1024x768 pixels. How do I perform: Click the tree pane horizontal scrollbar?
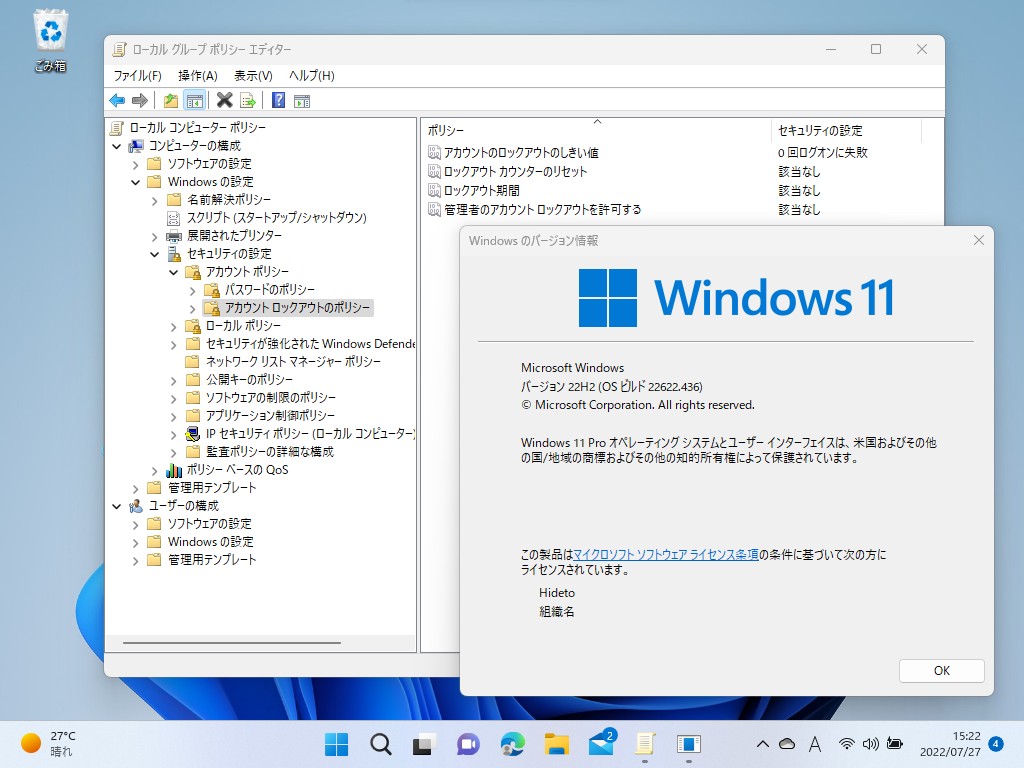click(x=232, y=643)
